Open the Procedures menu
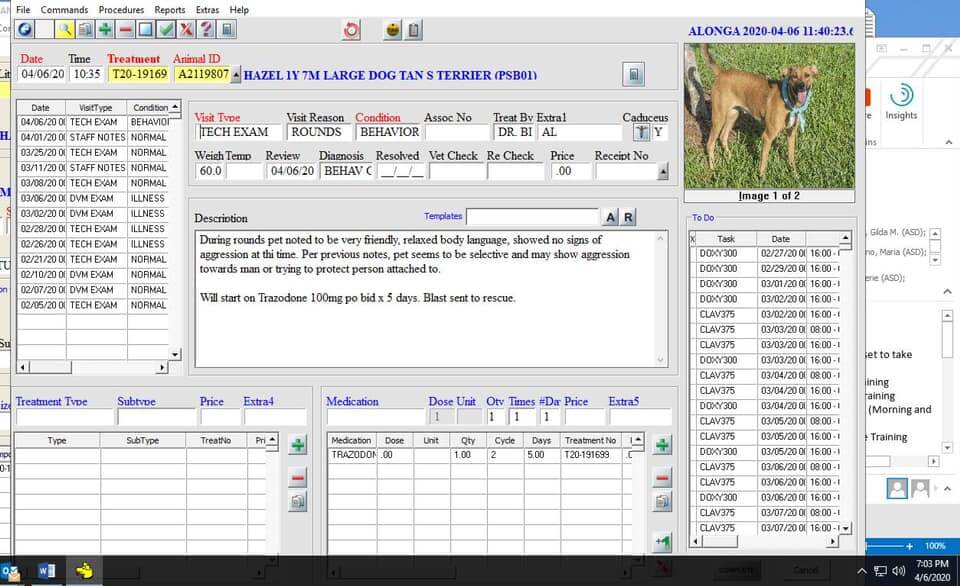This screenshot has height=586, width=960. coord(121,9)
